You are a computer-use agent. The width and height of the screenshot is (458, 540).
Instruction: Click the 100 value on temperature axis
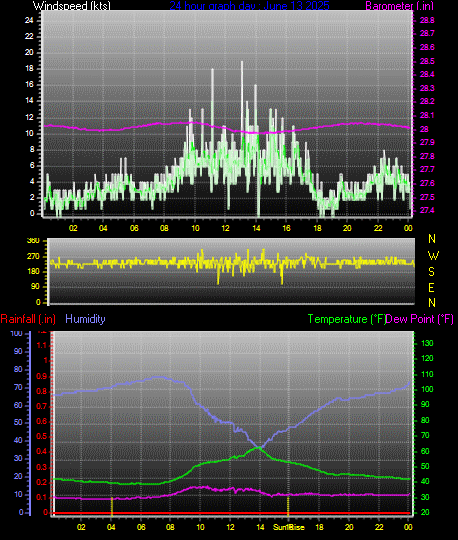(x=427, y=390)
